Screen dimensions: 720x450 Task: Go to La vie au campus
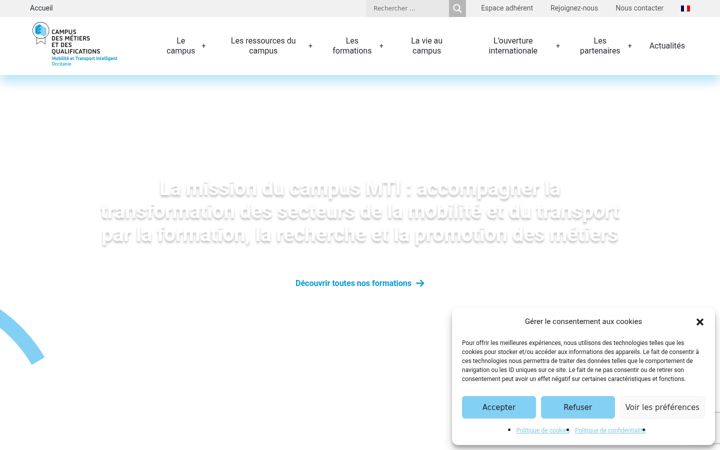click(427, 46)
